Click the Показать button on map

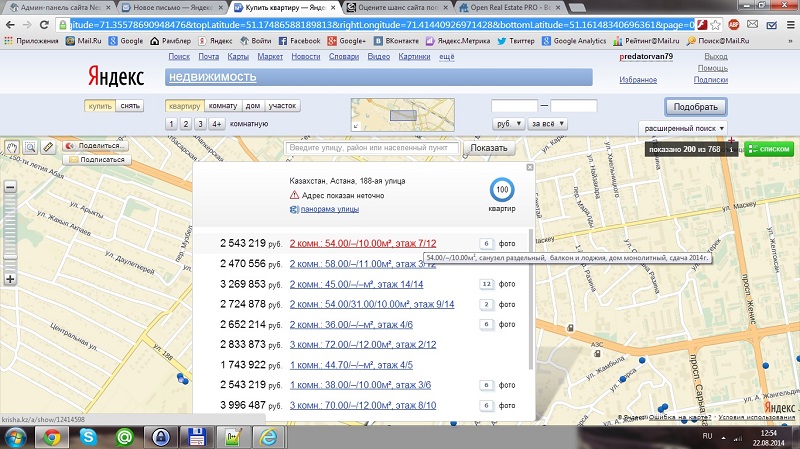click(x=489, y=148)
